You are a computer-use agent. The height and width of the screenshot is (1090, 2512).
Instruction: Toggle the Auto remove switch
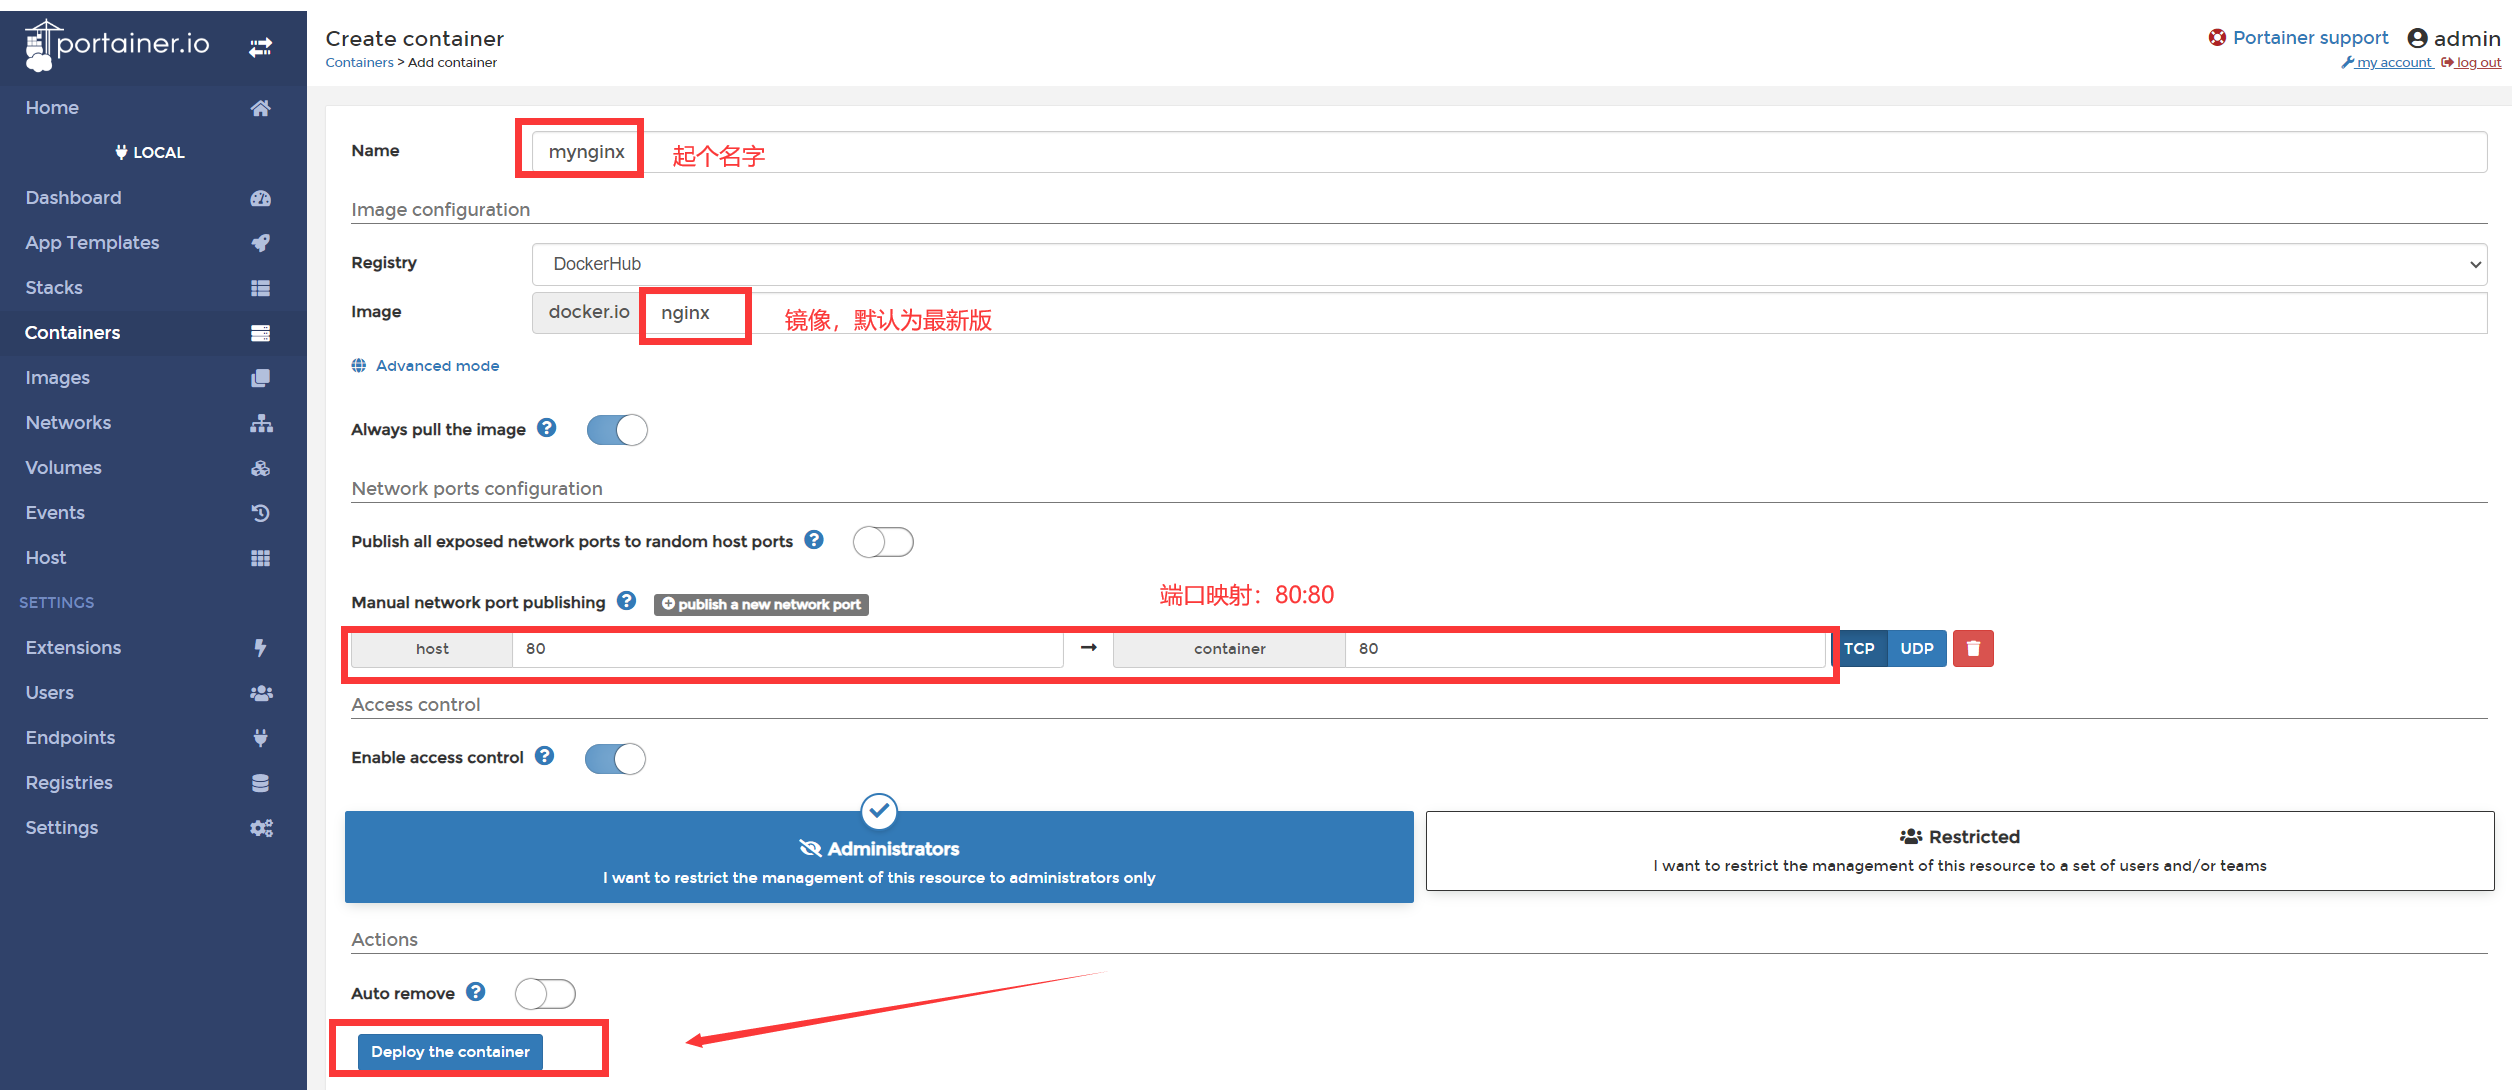tap(545, 994)
